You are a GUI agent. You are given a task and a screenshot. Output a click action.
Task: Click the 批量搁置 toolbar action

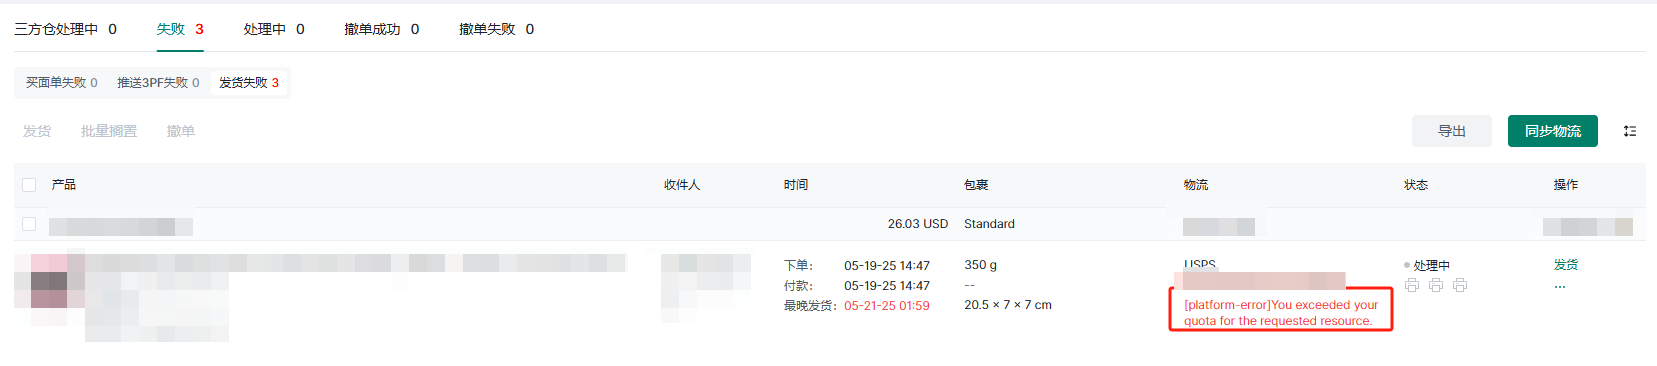click(109, 131)
